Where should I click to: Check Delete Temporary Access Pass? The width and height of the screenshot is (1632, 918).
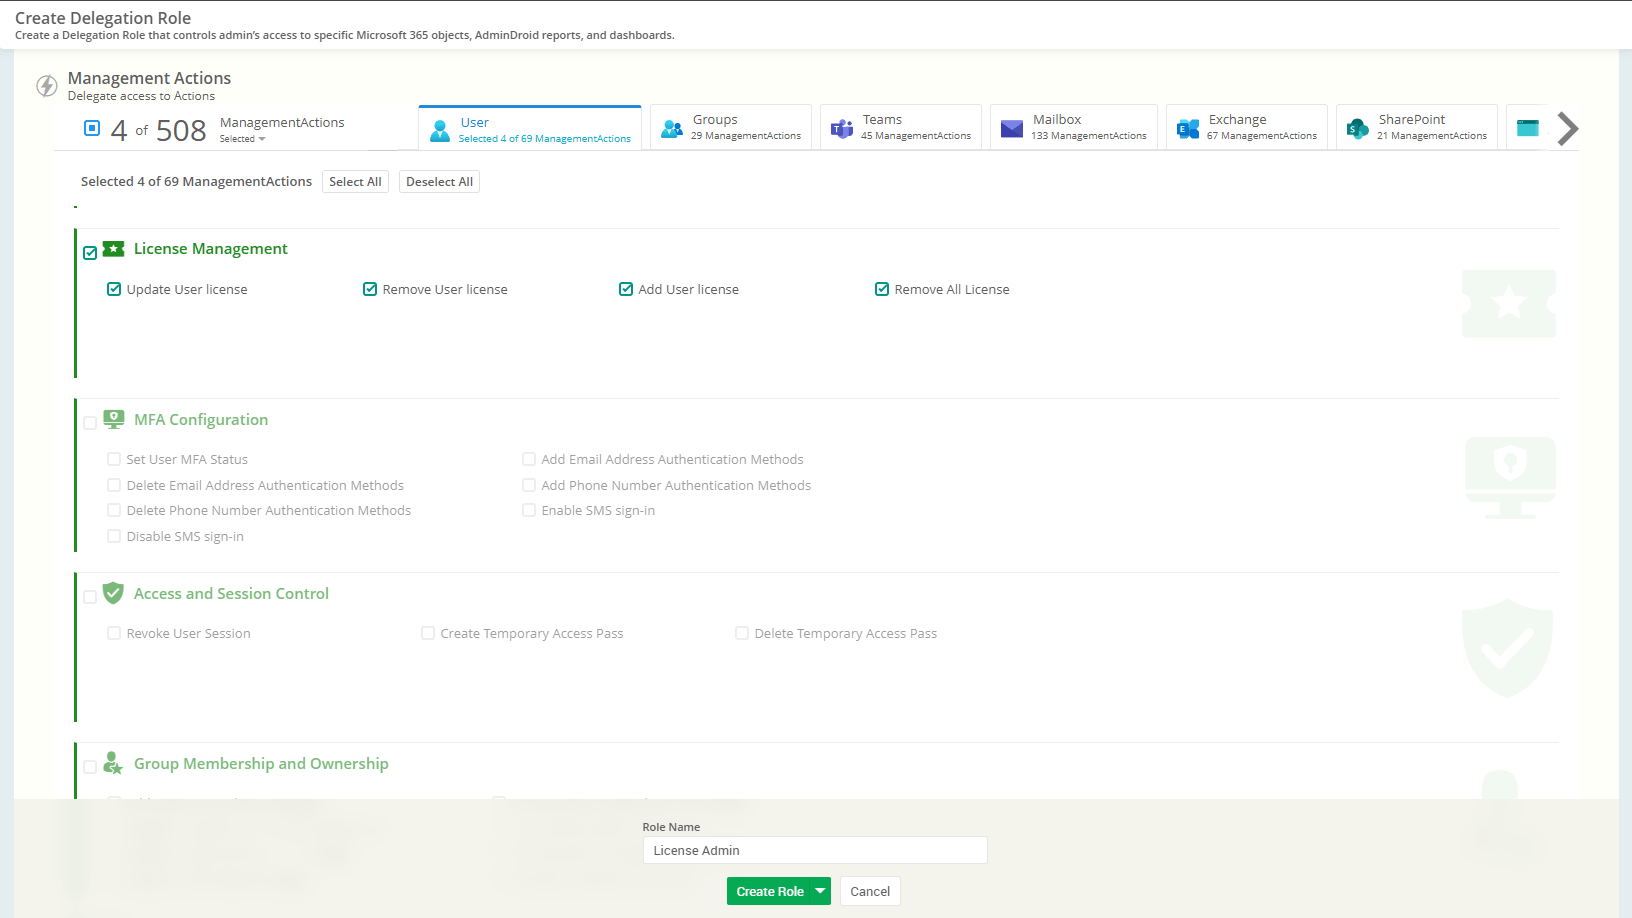tap(742, 633)
